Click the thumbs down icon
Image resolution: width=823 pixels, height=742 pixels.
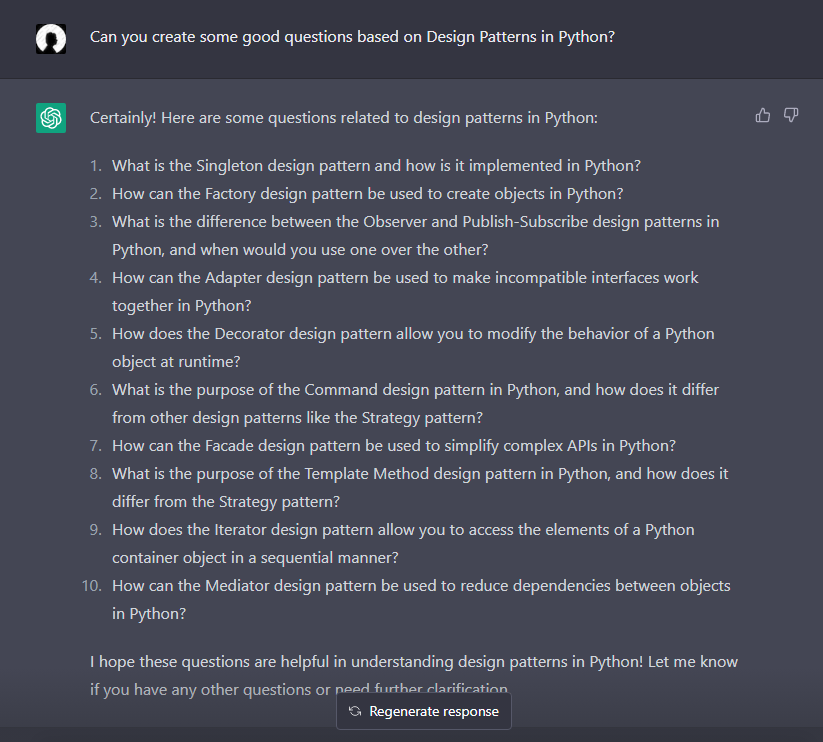(x=791, y=115)
